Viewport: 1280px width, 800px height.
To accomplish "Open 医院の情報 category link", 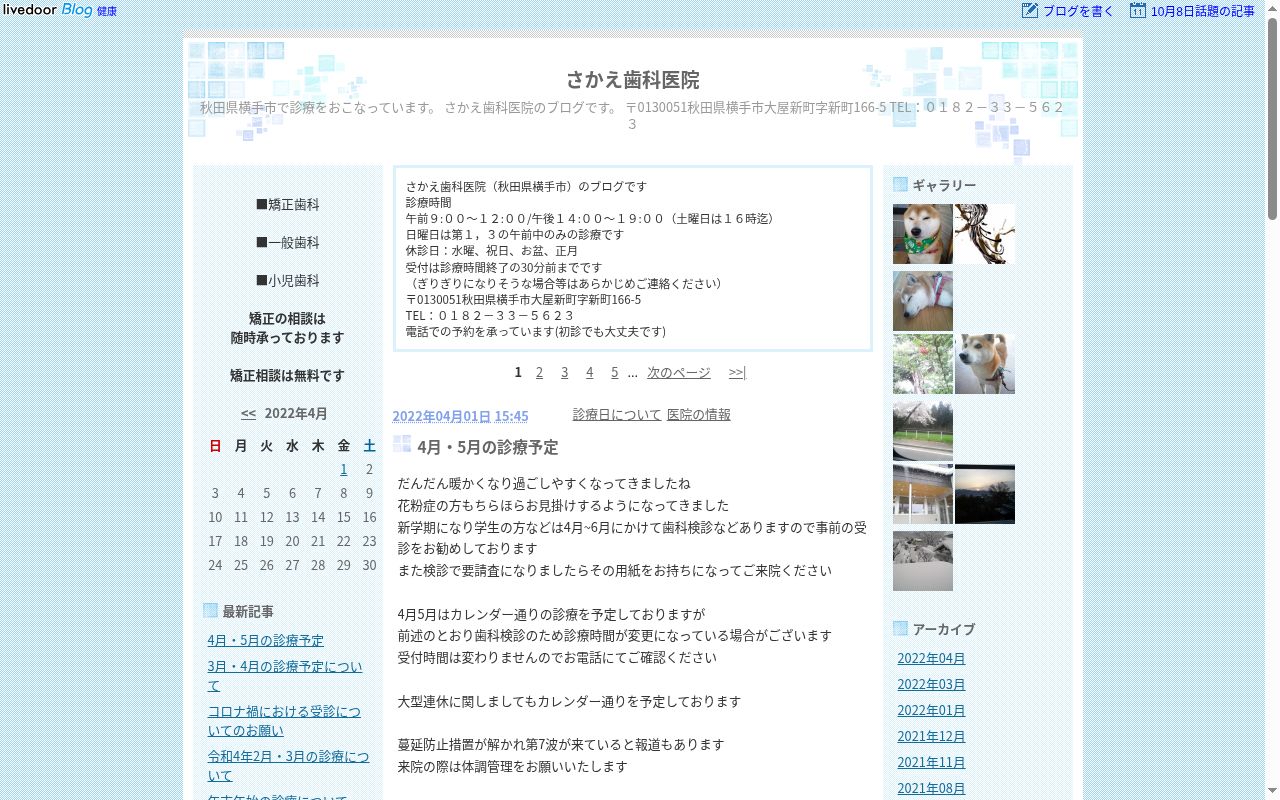I will pyautogui.click(x=699, y=414).
